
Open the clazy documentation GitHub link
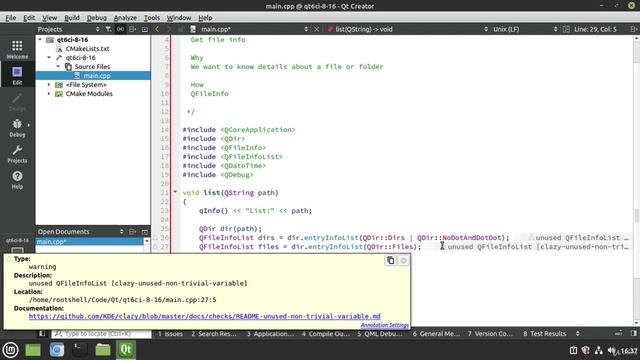(204, 316)
